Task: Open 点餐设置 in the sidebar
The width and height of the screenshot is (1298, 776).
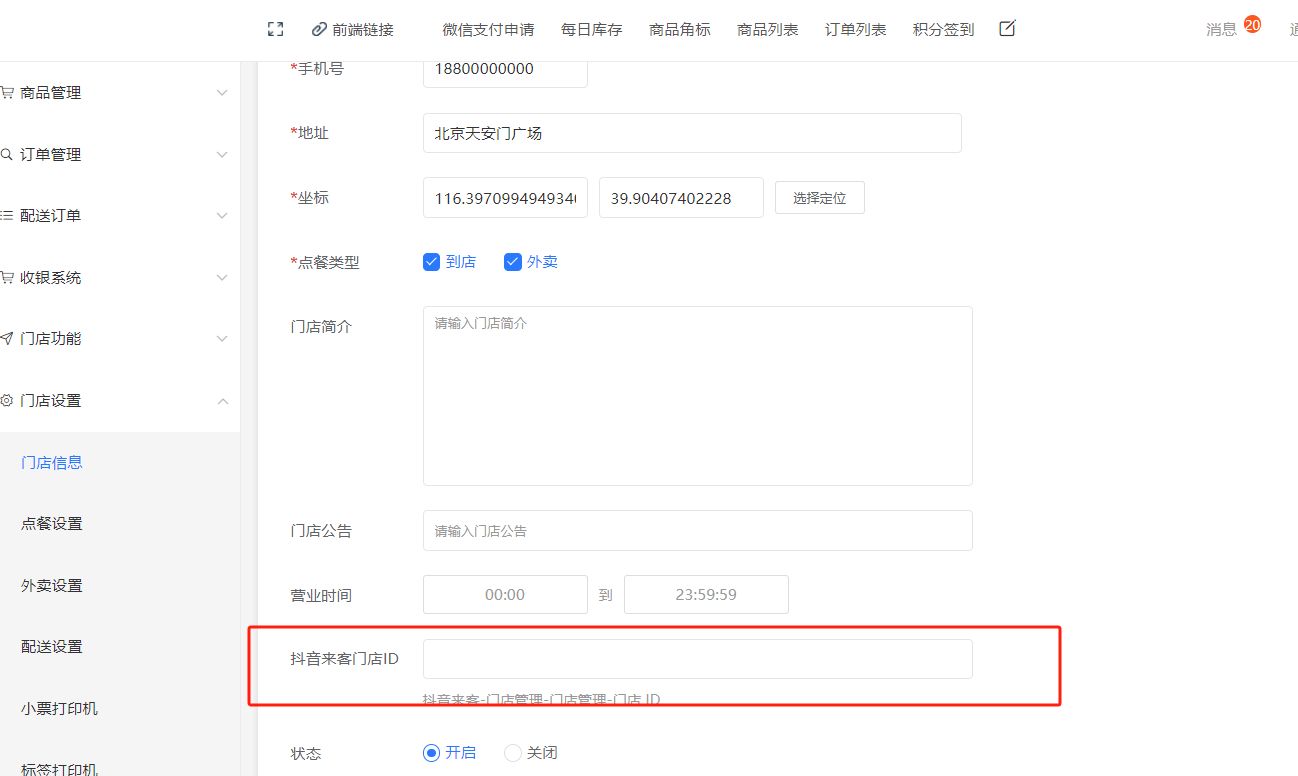Action: (52, 524)
